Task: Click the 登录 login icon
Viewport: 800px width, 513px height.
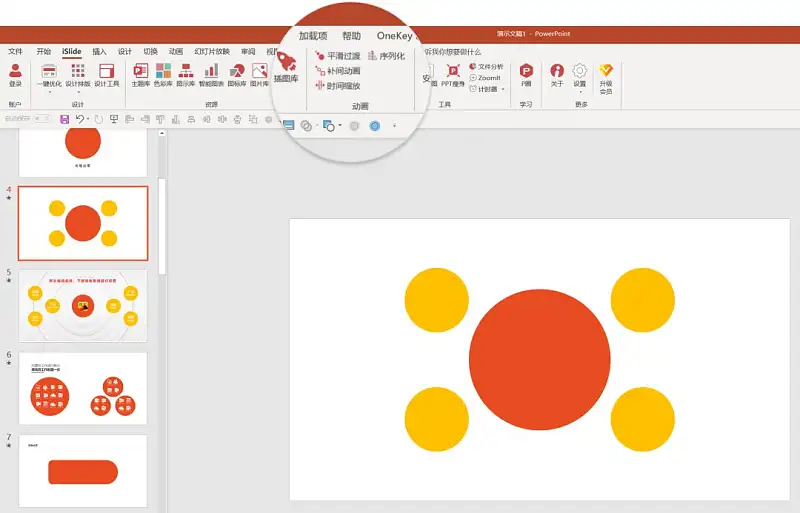Action: click(x=15, y=75)
